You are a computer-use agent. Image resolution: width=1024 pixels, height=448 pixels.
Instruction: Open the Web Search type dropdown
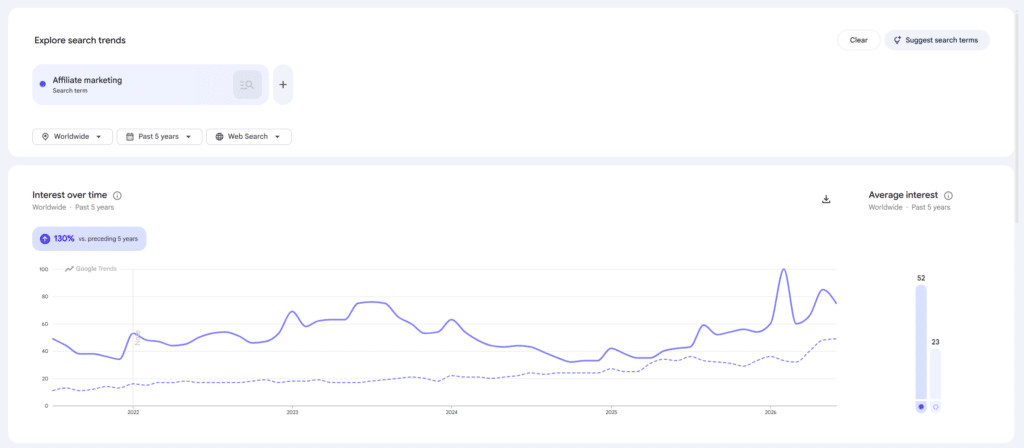click(249, 136)
